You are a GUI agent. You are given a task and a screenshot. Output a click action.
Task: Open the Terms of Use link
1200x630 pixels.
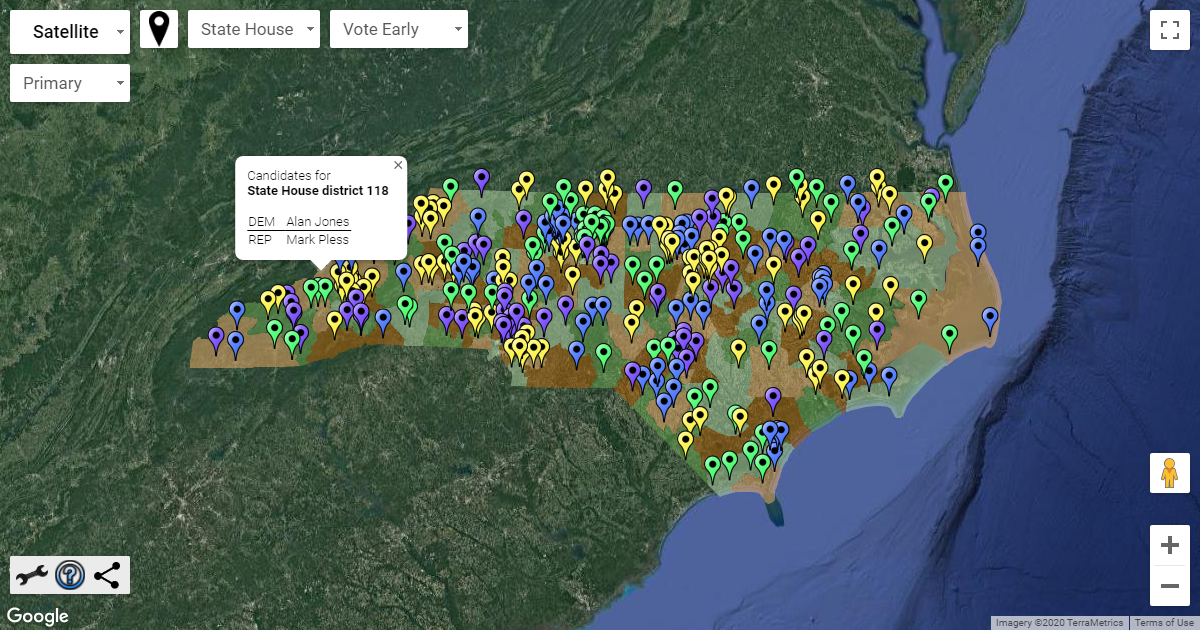coord(1163,622)
